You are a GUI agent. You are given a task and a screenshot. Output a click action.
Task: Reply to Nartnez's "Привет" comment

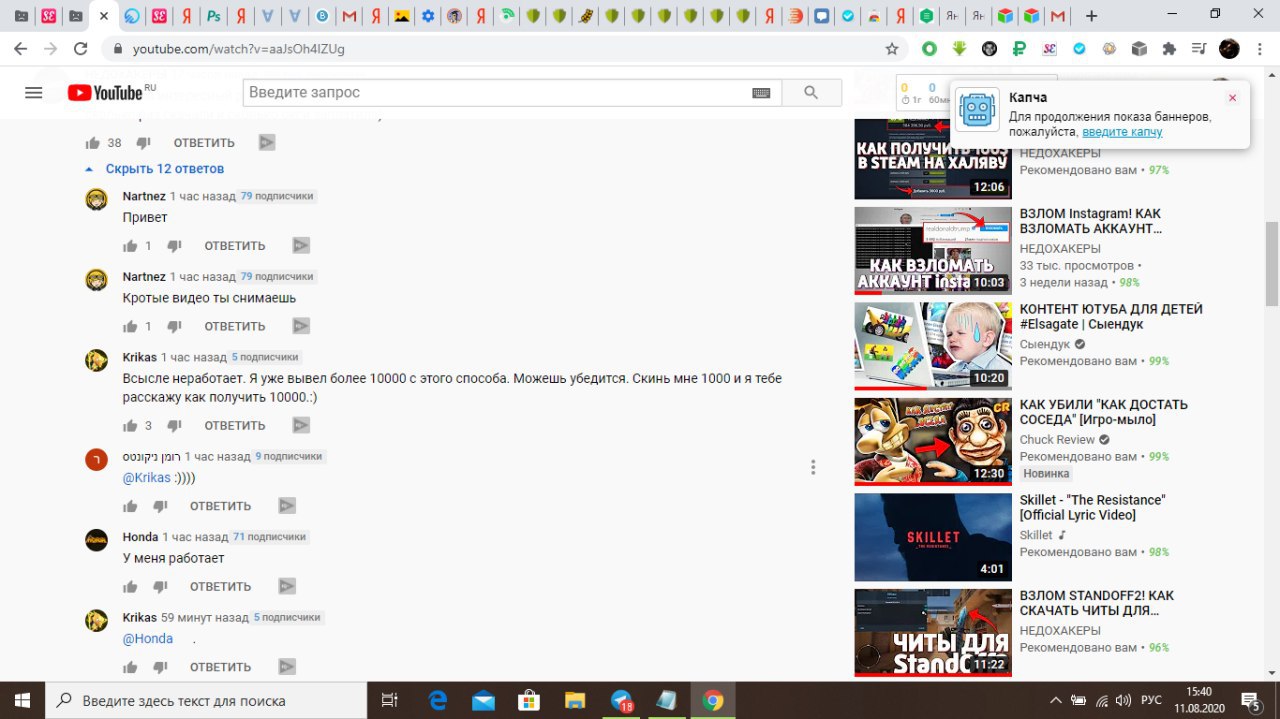tap(235, 246)
